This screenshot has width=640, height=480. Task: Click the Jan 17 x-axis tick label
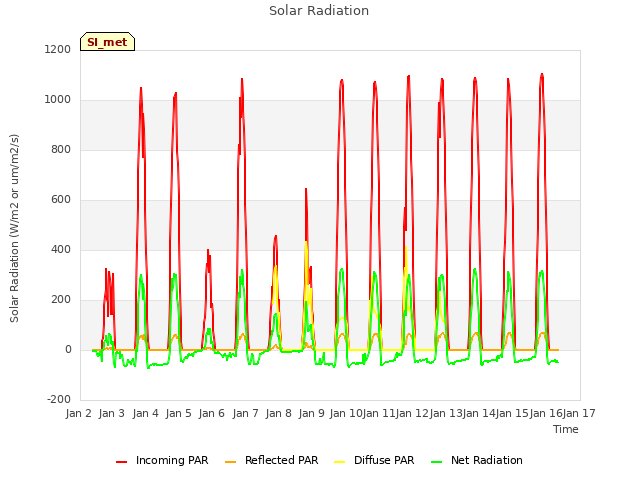click(579, 413)
